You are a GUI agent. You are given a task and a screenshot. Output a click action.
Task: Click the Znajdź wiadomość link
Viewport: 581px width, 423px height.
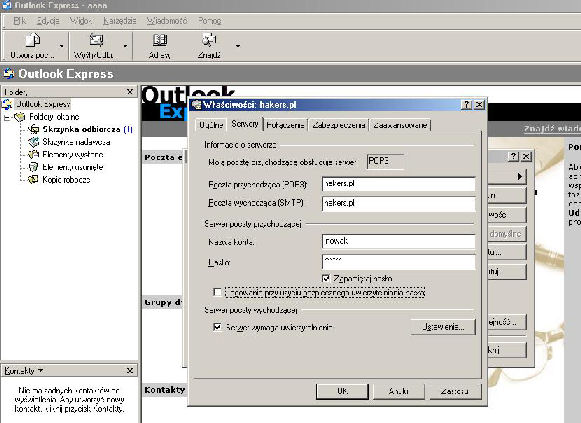coord(552,129)
